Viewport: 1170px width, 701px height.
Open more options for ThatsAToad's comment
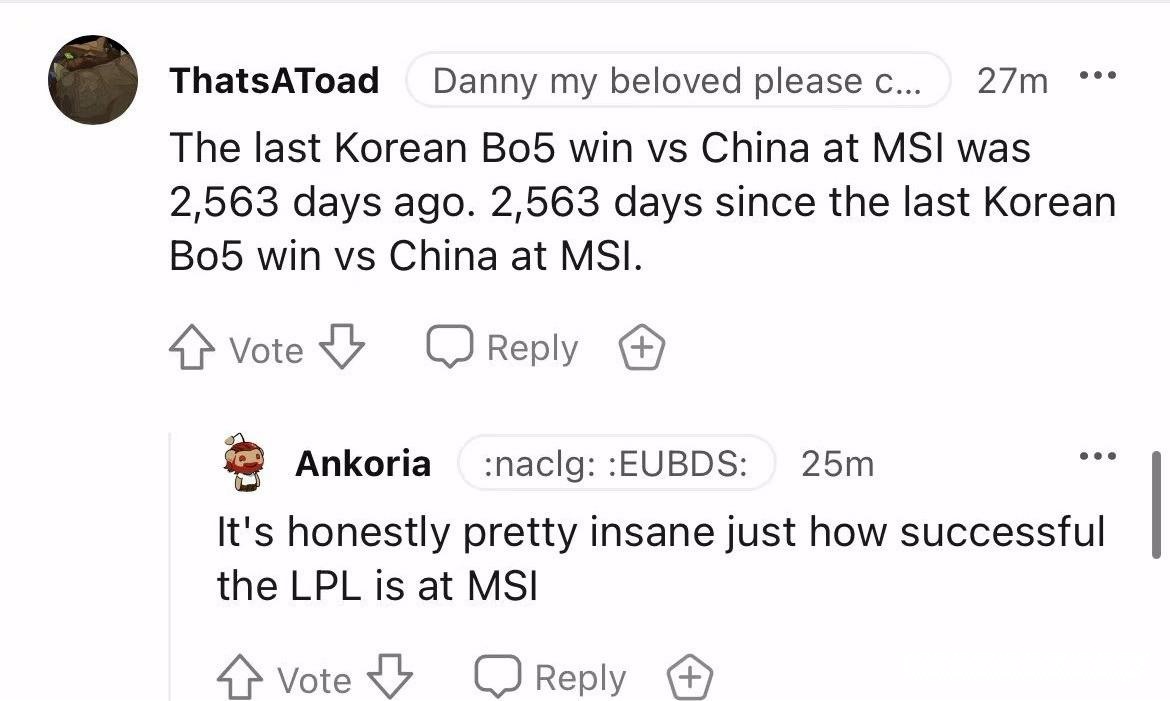pos(1100,76)
